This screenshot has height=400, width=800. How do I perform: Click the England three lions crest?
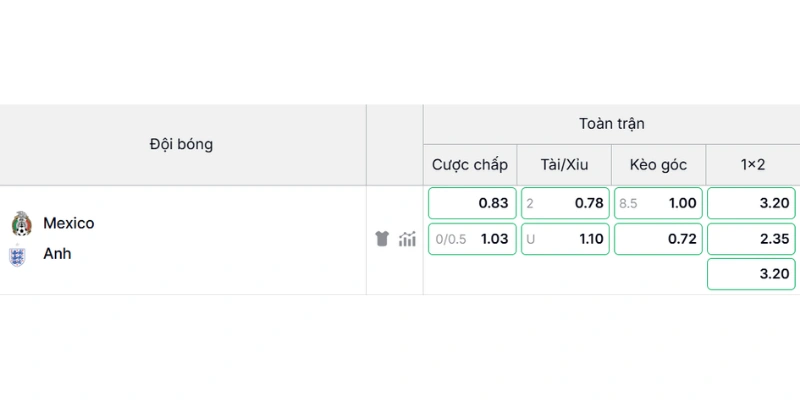(17, 255)
